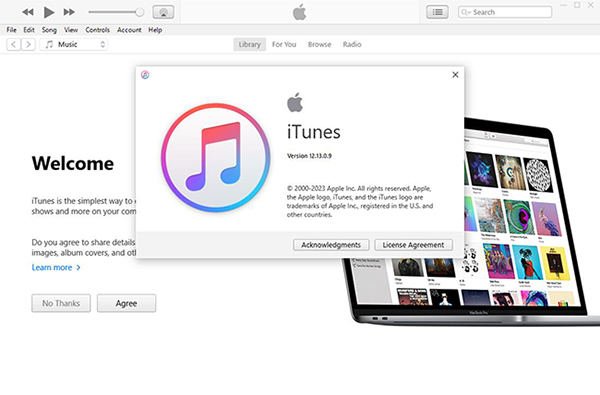Viewport: 600px width, 395px height.
Task: Click the large iTunes music note logo
Action: 215,158
